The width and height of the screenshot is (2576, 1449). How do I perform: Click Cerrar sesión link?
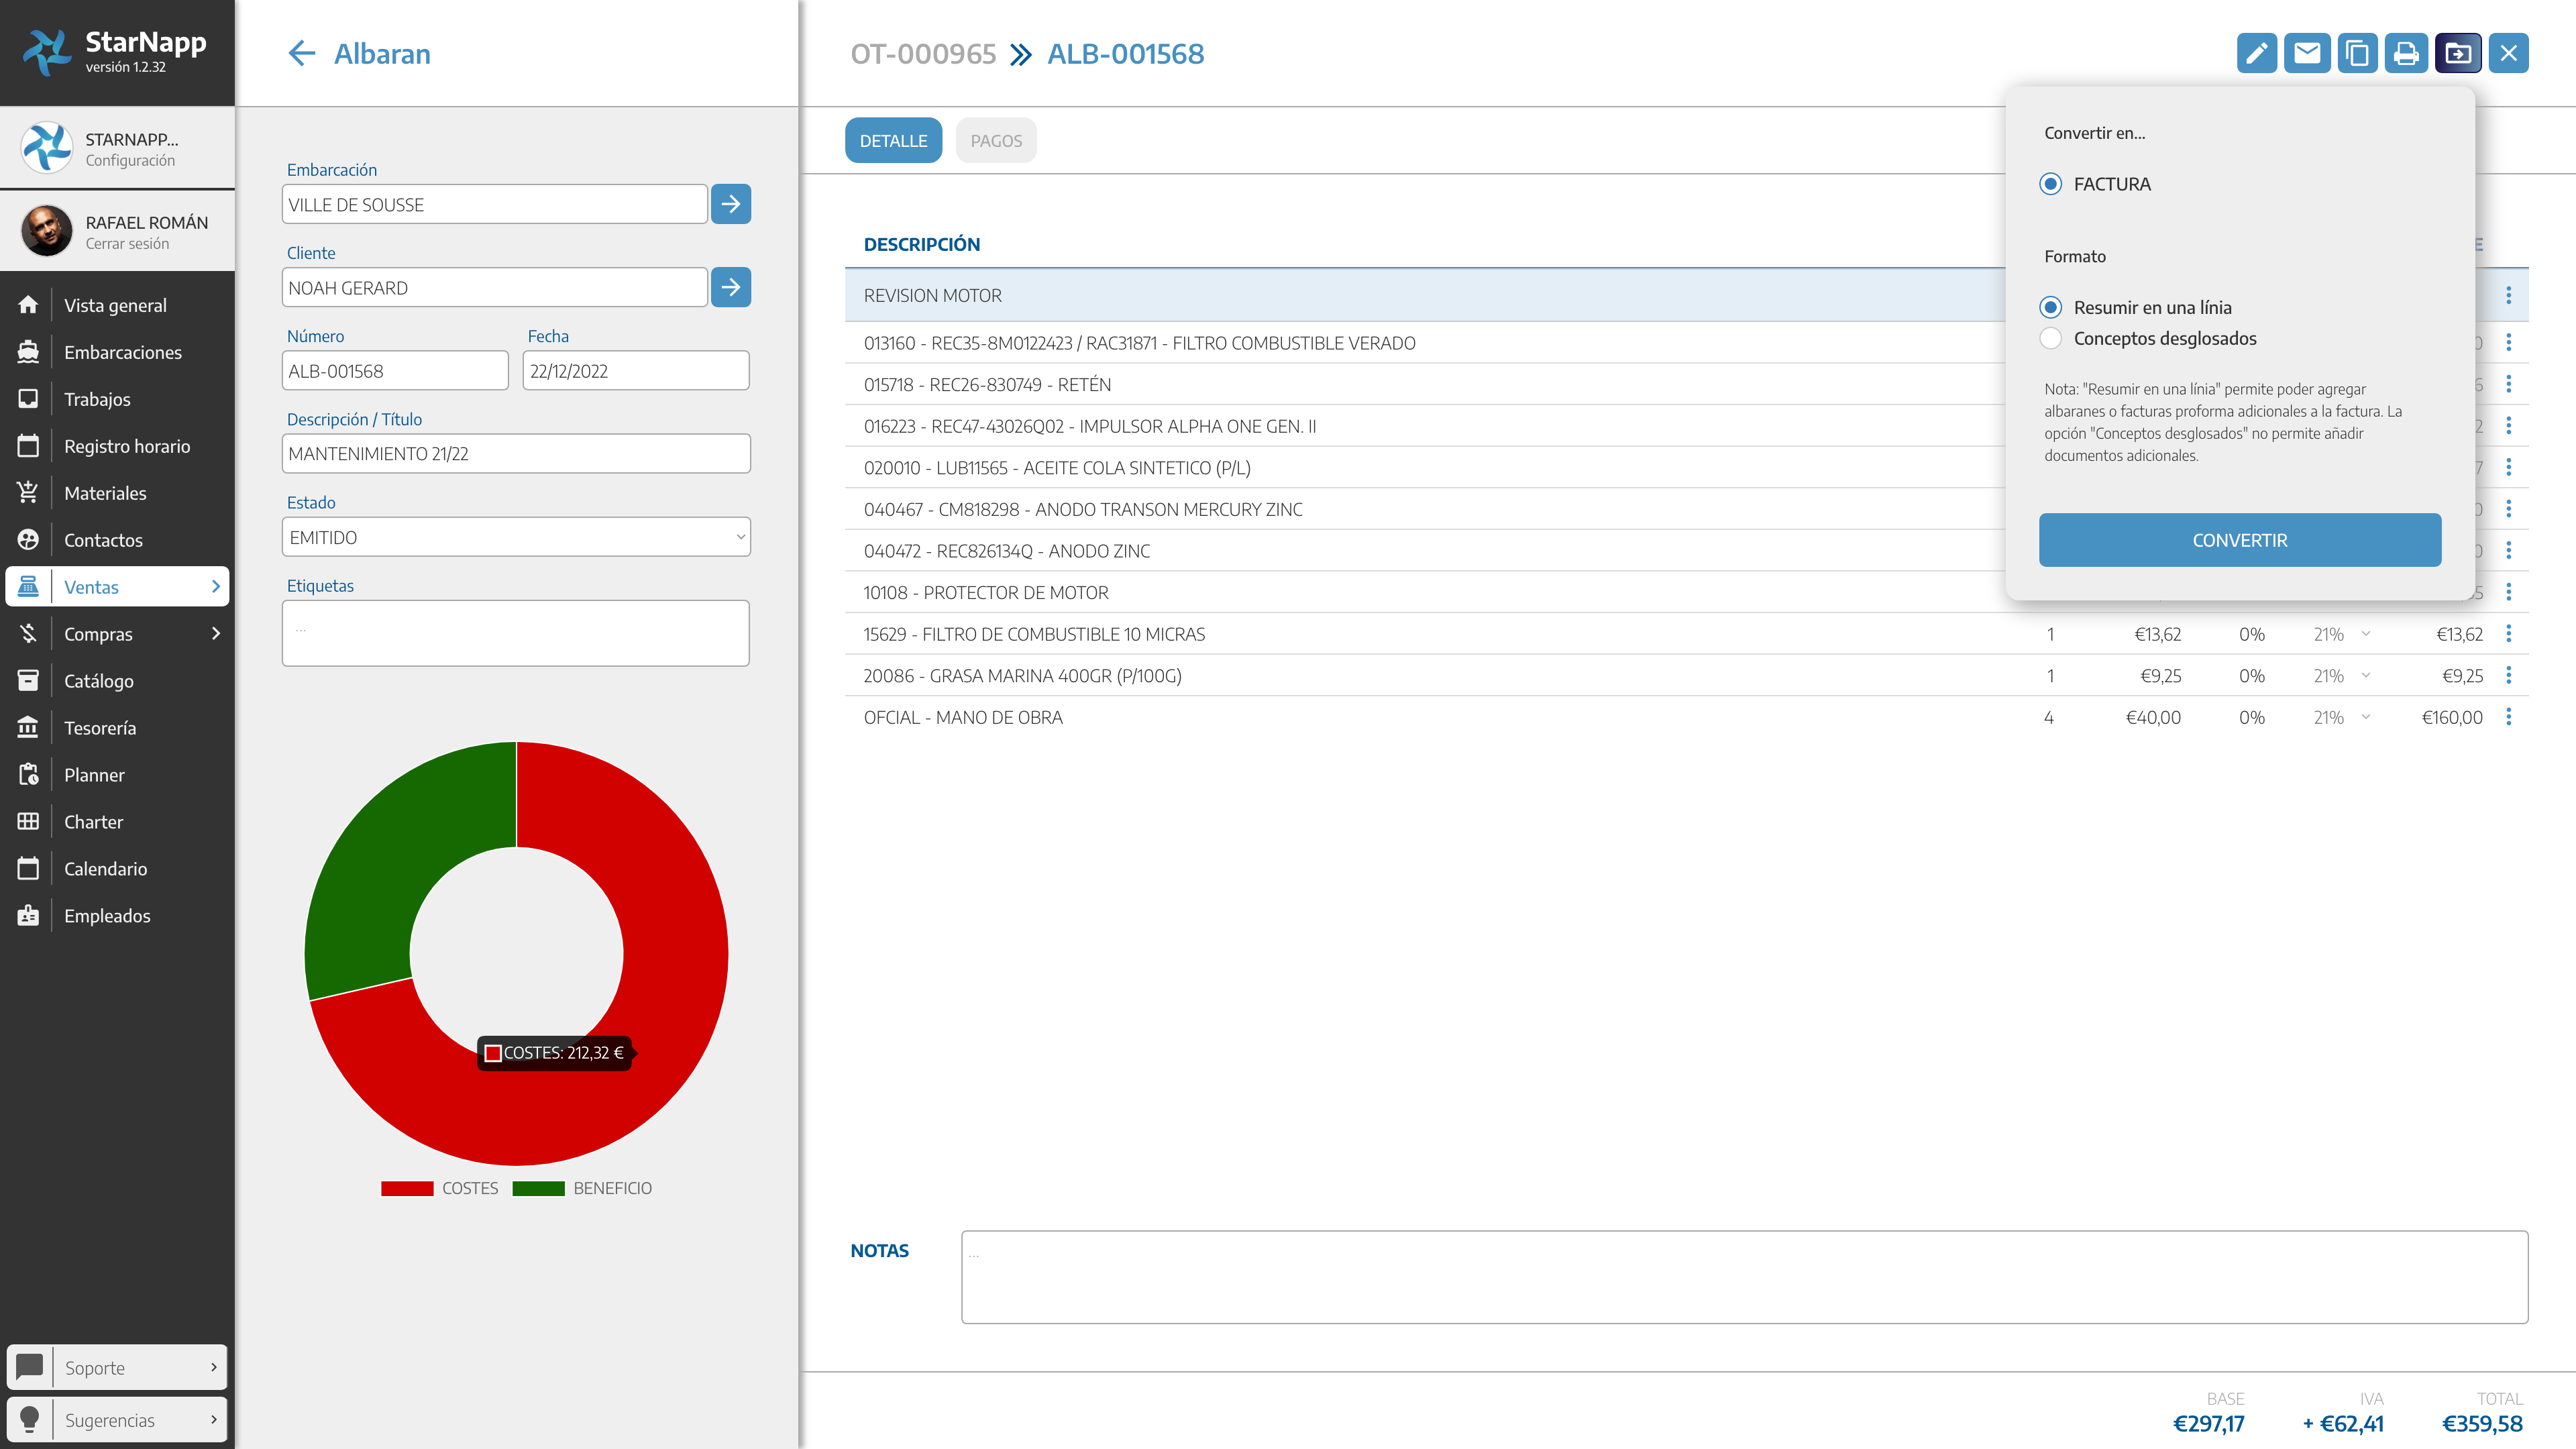tap(127, 243)
